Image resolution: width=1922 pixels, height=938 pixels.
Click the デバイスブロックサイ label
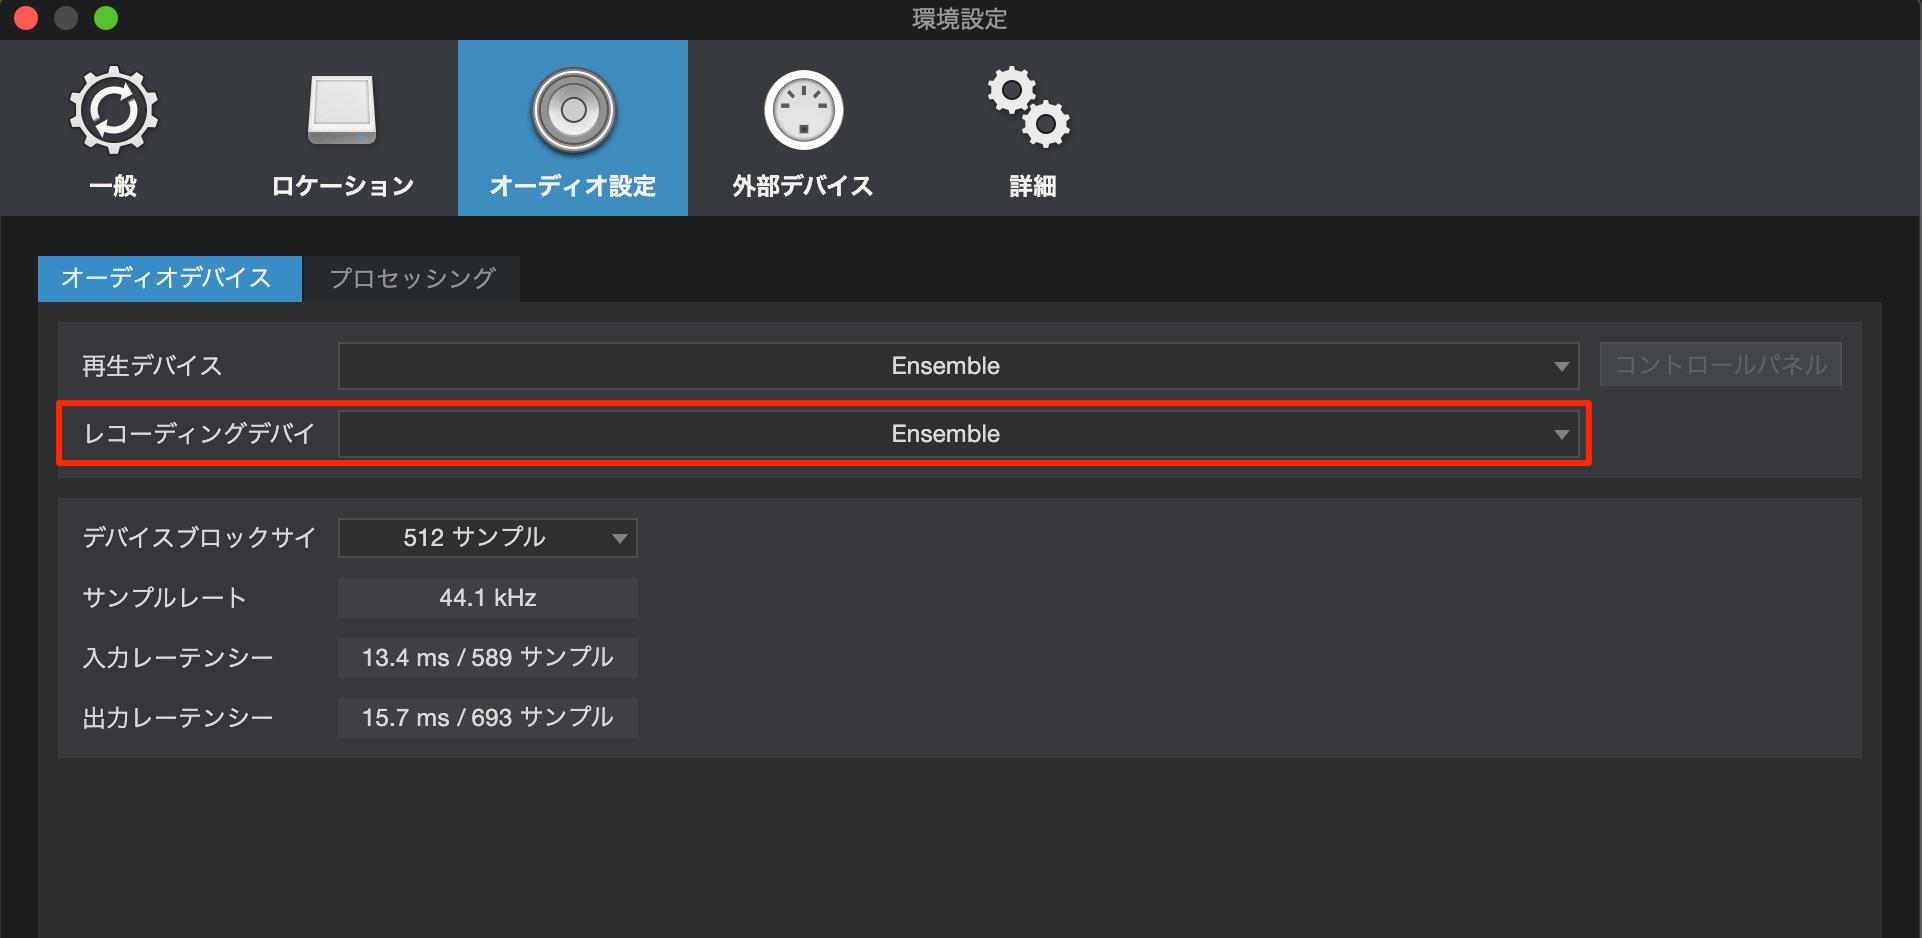point(199,538)
